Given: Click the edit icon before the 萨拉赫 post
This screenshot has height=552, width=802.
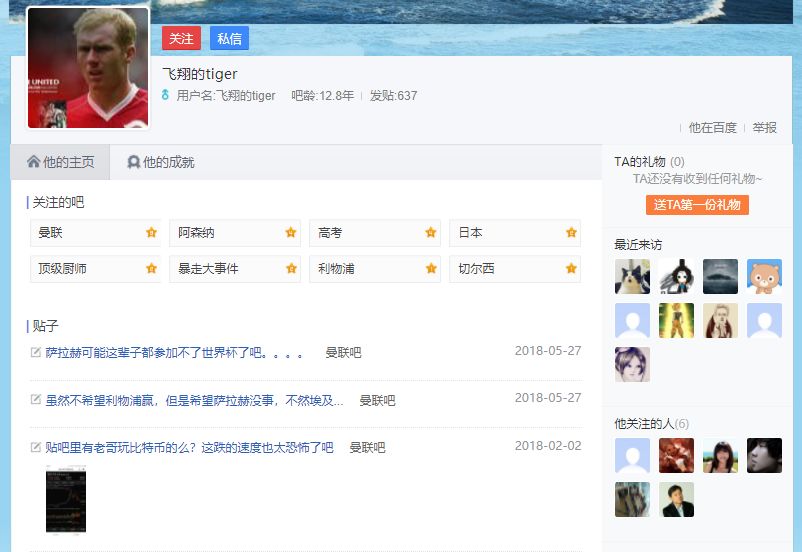Looking at the screenshot, I should point(36,353).
